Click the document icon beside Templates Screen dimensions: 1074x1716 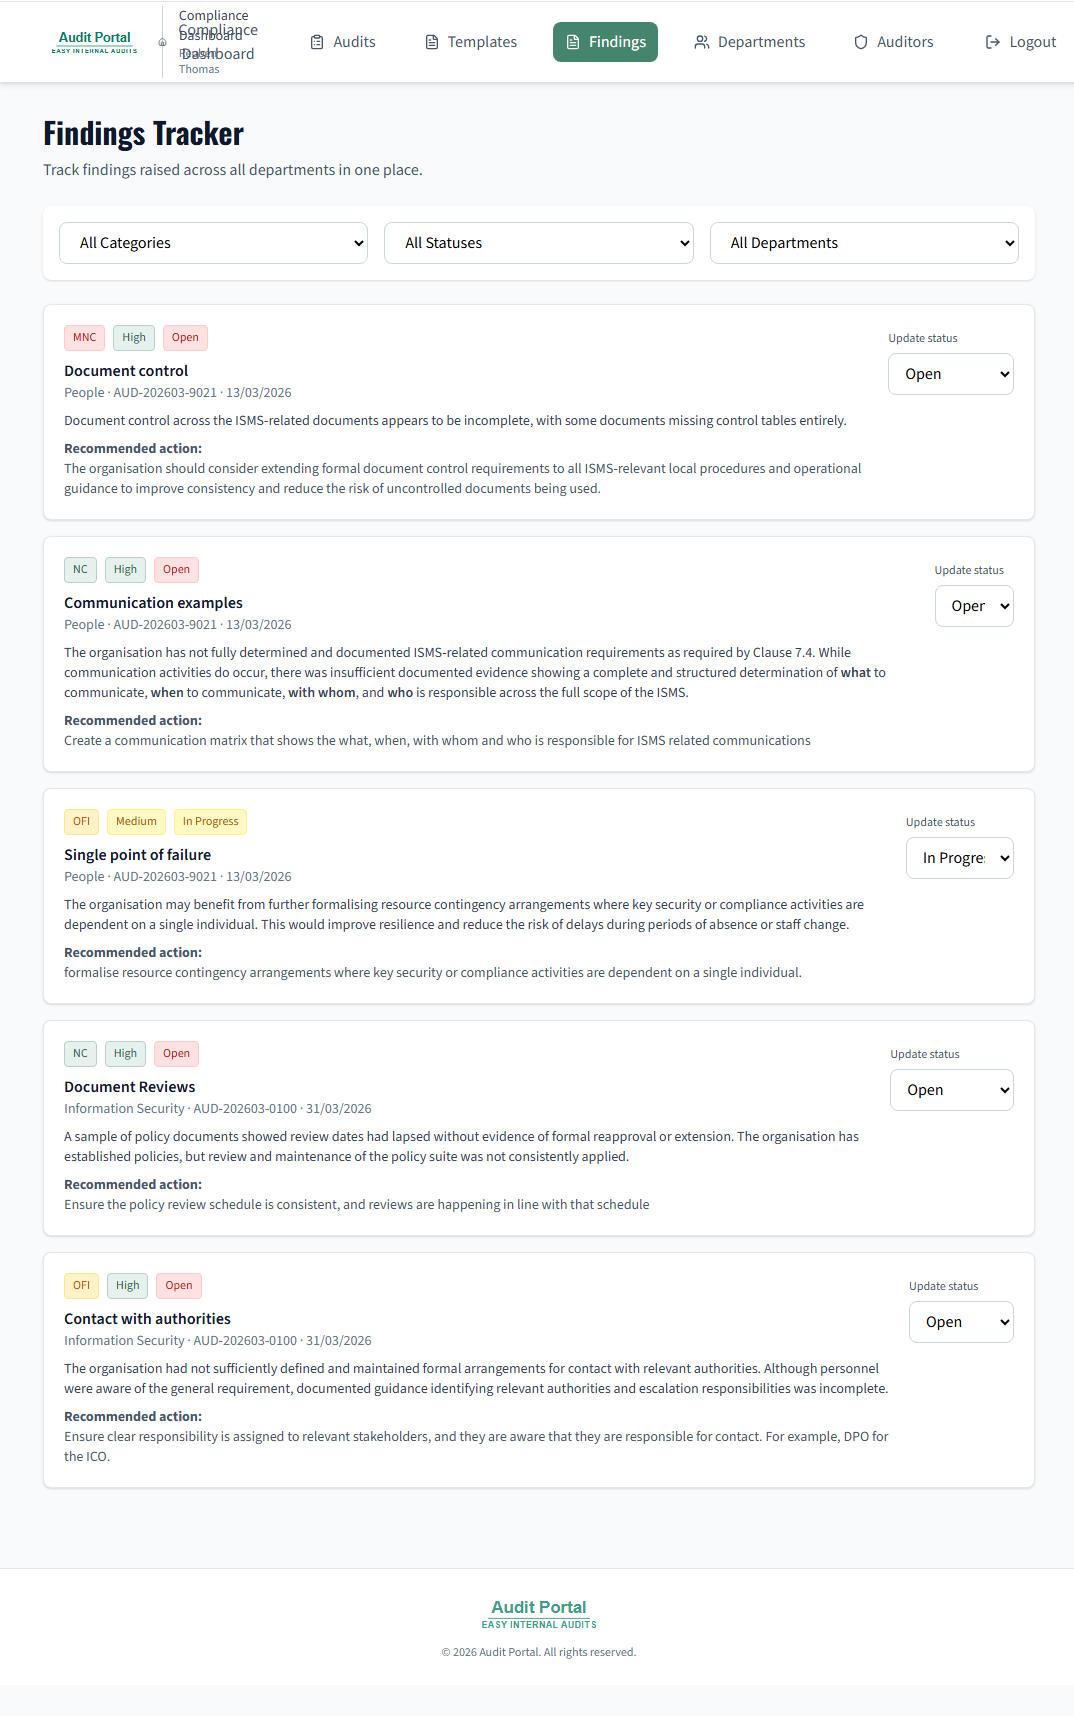click(x=432, y=42)
